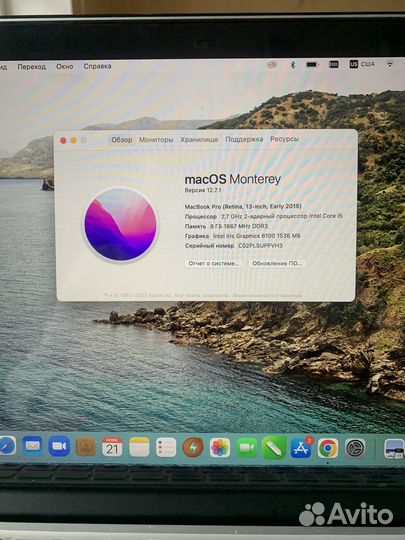Switch to the Хранилище tab
The image size is (405, 540).
[x=199, y=139]
